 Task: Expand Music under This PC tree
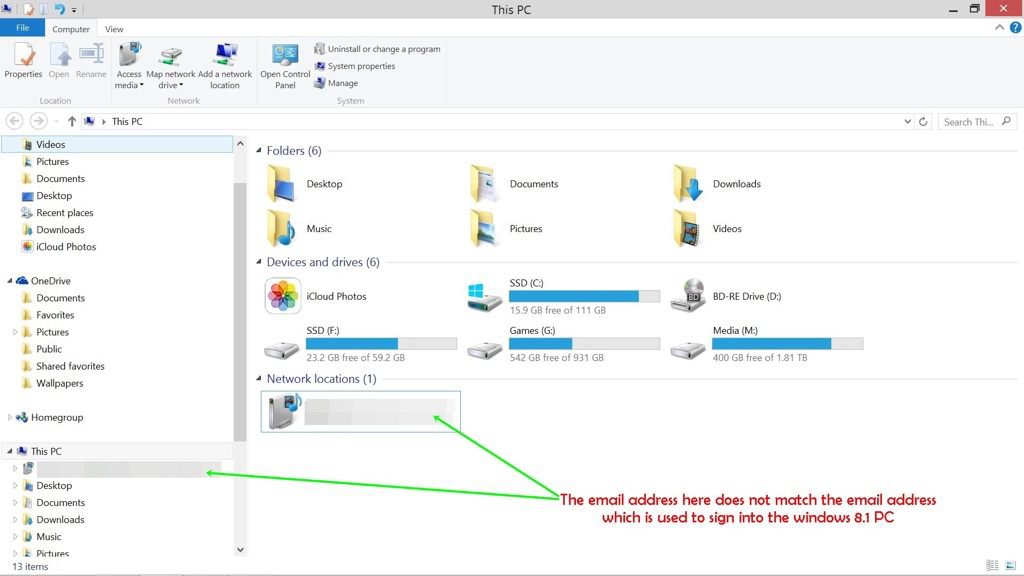point(15,536)
